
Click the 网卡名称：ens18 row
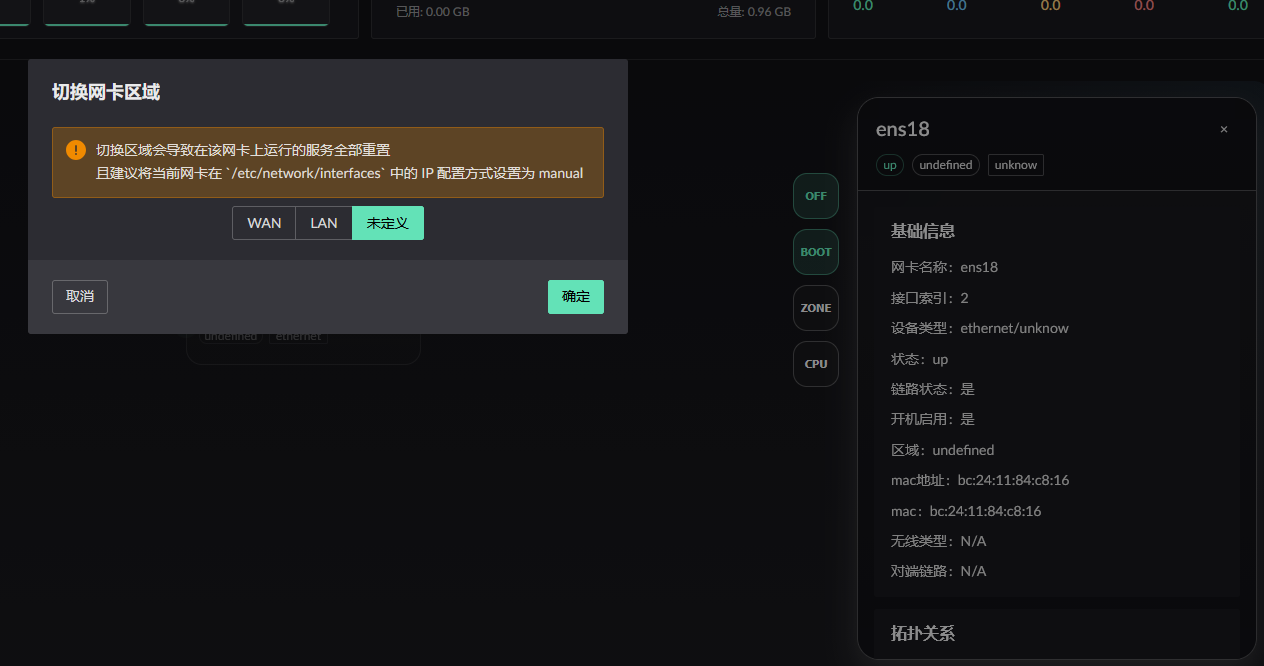pyautogui.click(x=944, y=267)
